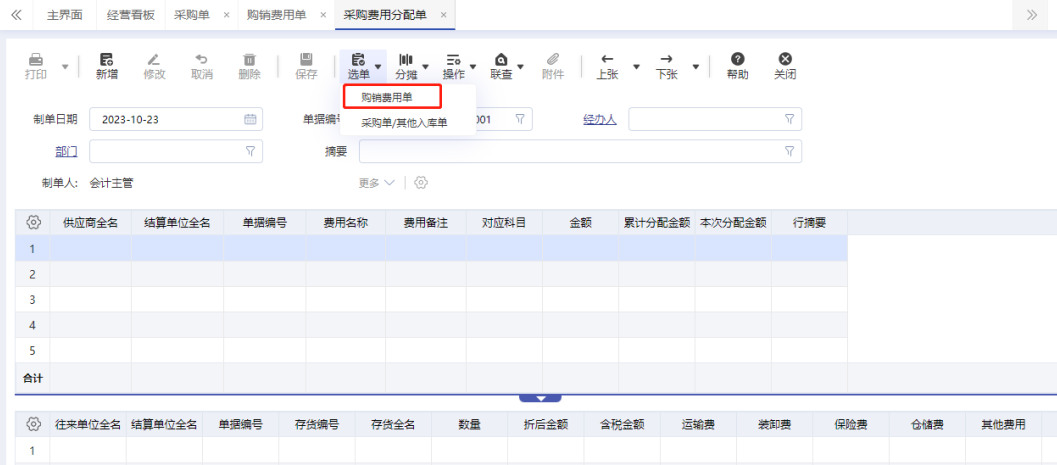
Task: Click the 关闭 (Close) toolbar icon
Action: click(785, 66)
